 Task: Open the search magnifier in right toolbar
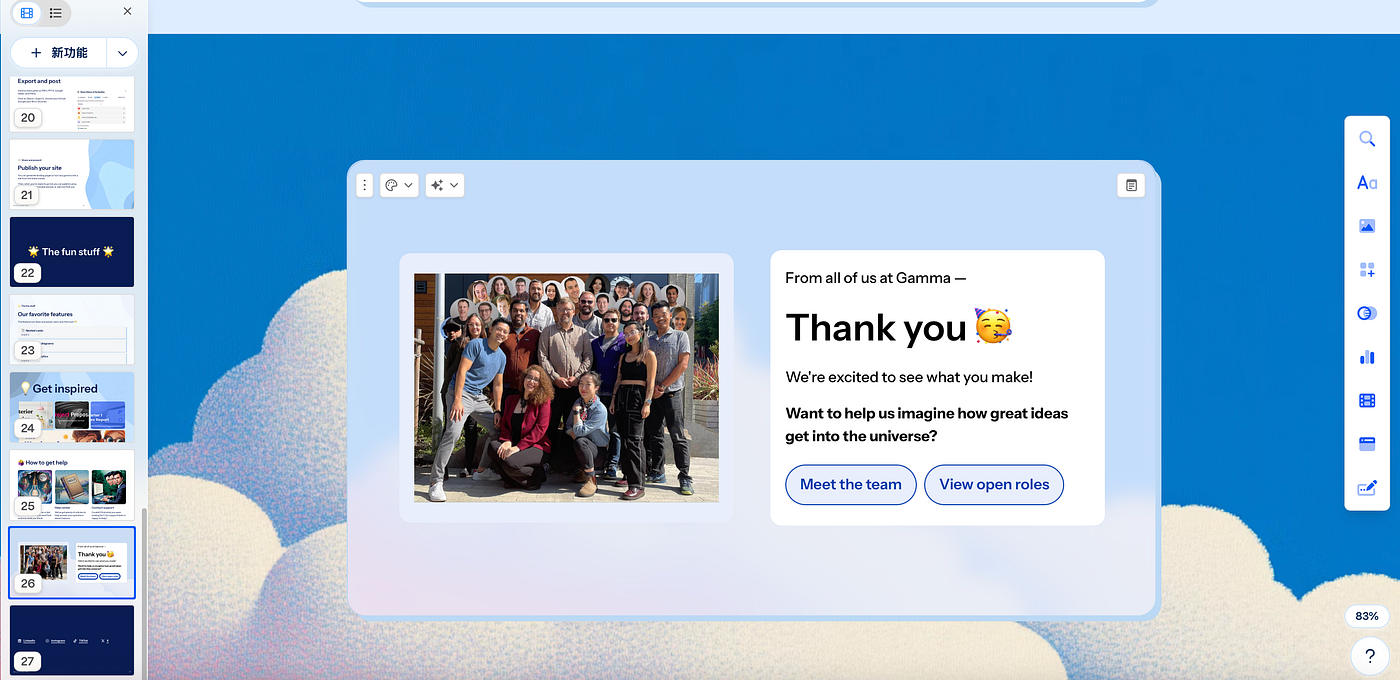point(1367,139)
